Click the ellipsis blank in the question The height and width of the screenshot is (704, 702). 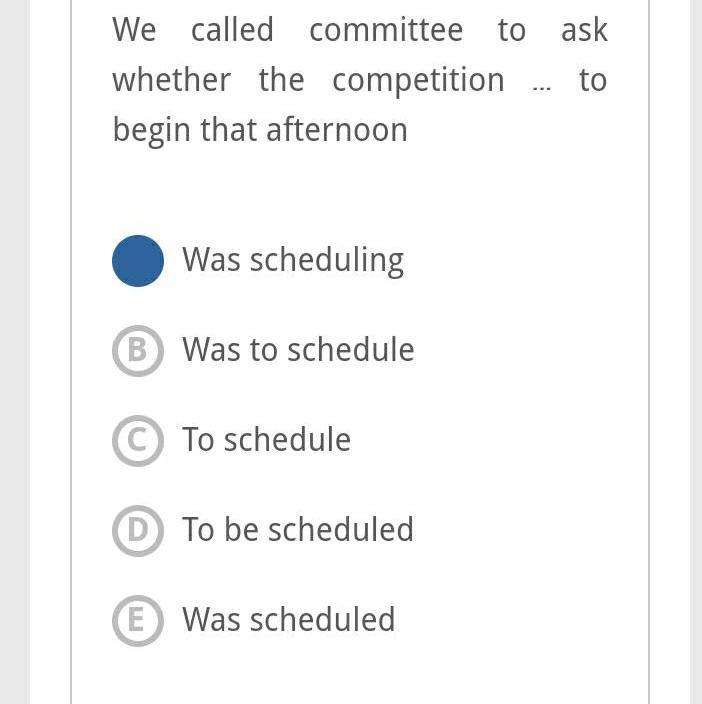click(x=542, y=84)
